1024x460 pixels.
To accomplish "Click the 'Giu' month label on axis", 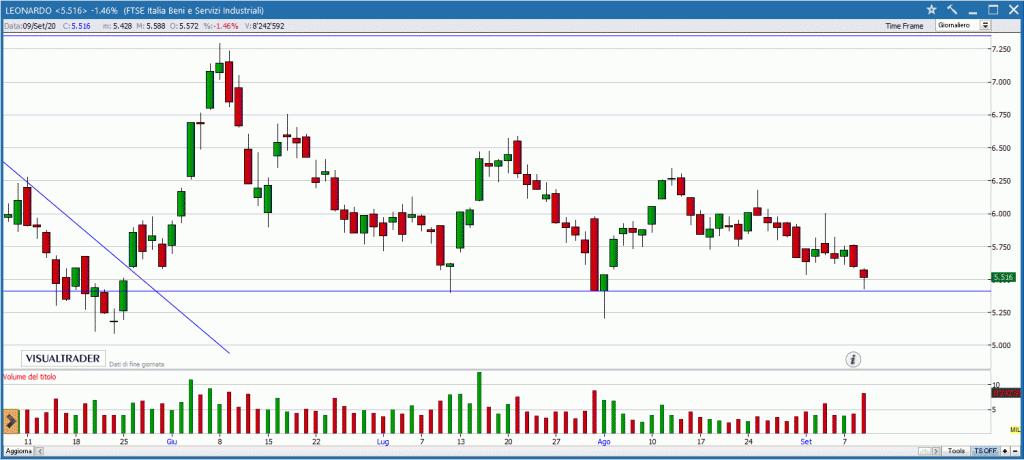I will point(172,442).
